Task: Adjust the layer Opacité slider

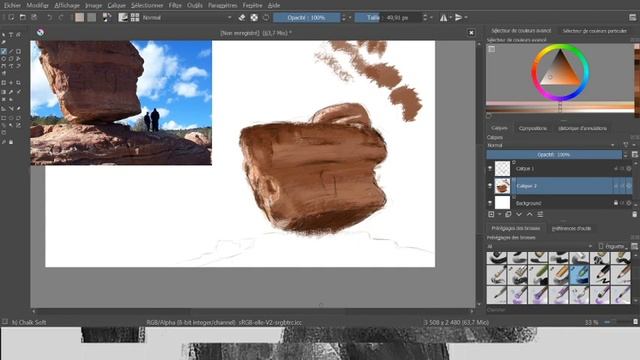Action: (x=554, y=155)
